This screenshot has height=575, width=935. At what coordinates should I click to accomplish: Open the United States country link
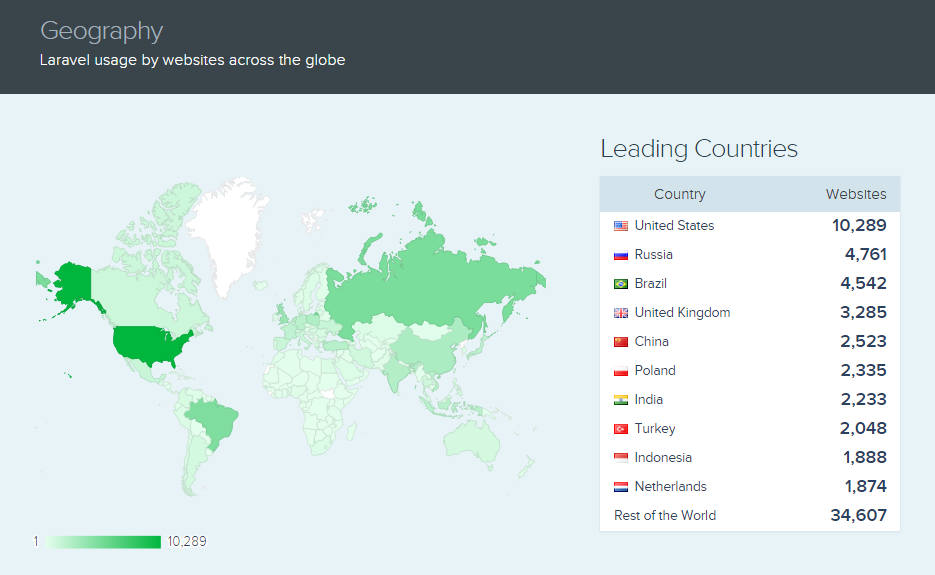tap(674, 226)
